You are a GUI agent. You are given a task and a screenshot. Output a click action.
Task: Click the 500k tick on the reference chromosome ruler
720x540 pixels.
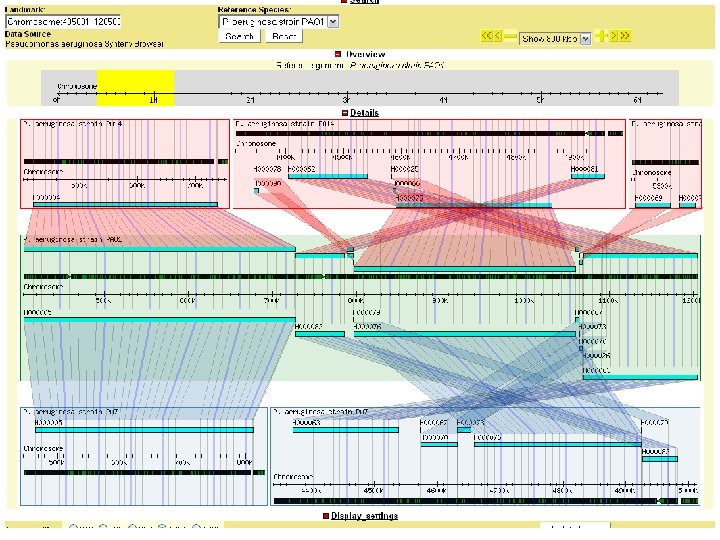103,301
